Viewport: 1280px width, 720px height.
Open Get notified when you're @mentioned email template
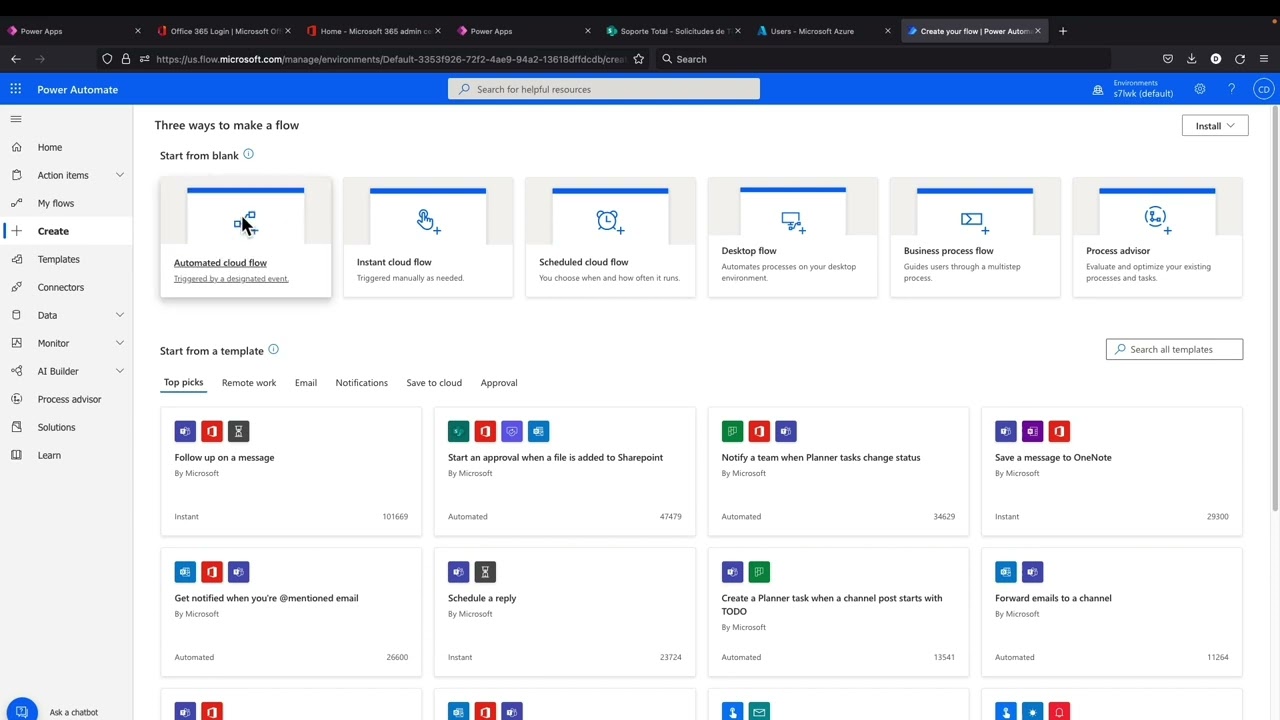pyautogui.click(x=291, y=612)
